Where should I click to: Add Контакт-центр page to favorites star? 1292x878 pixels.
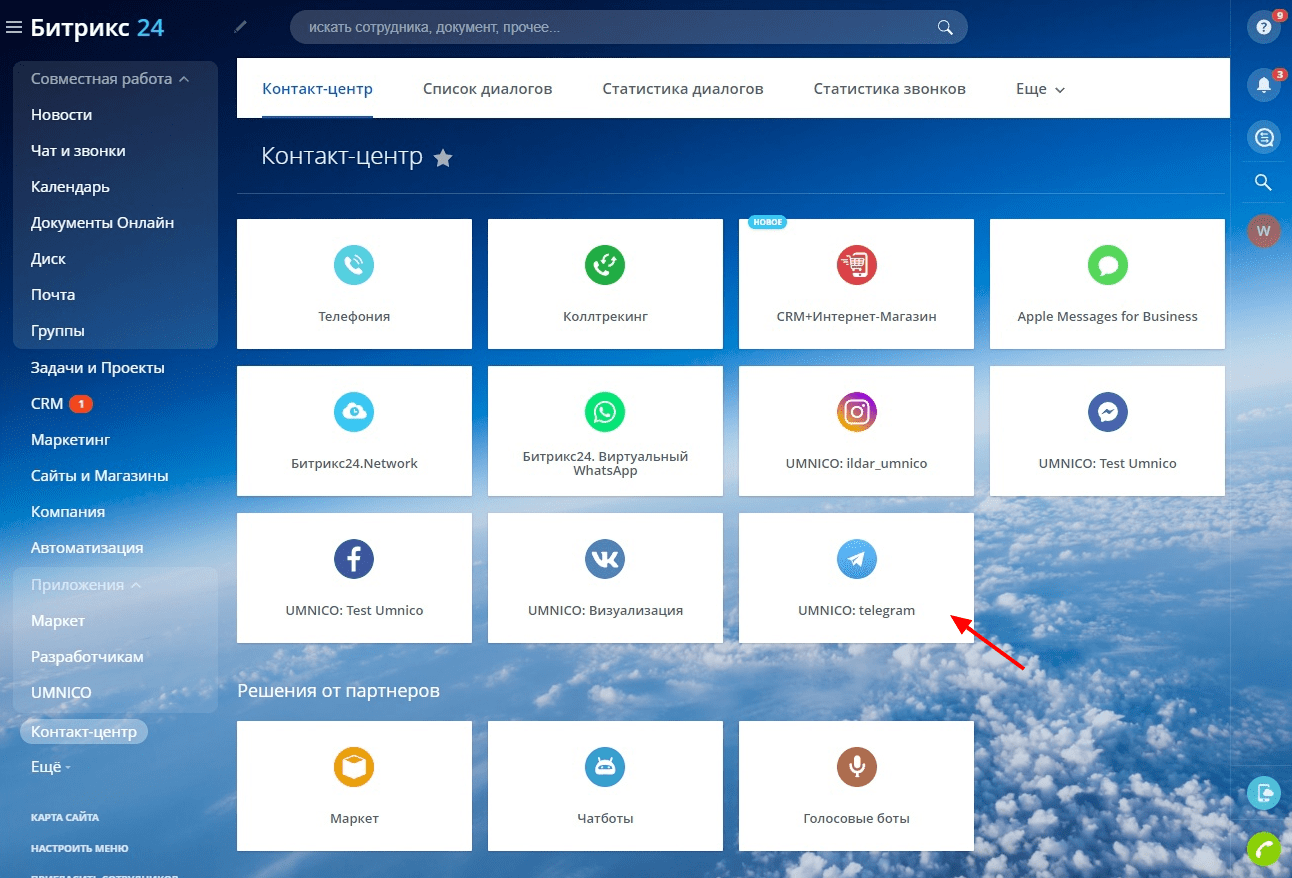[443, 158]
